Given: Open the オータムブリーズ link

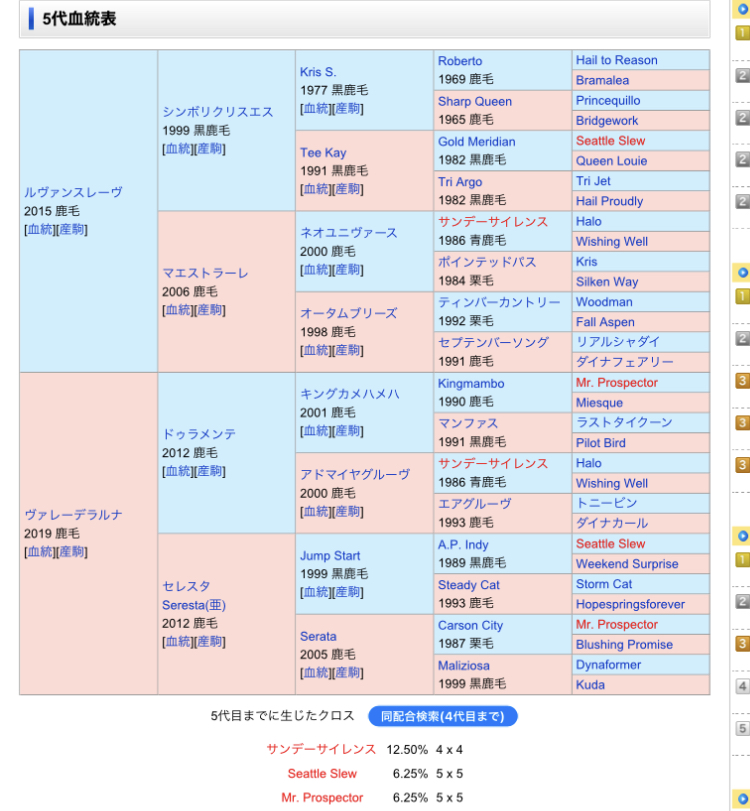Looking at the screenshot, I should point(349,313).
